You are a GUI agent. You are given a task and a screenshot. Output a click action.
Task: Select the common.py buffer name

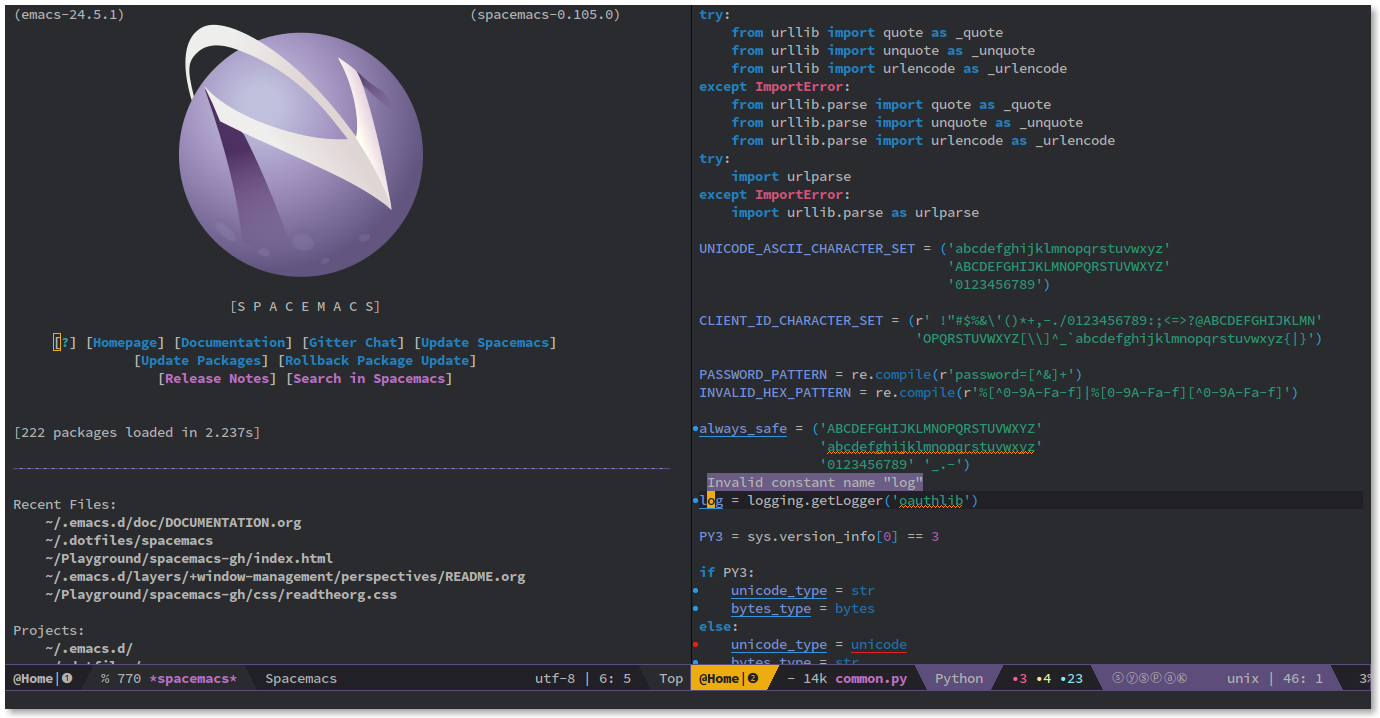coord(871,678)
